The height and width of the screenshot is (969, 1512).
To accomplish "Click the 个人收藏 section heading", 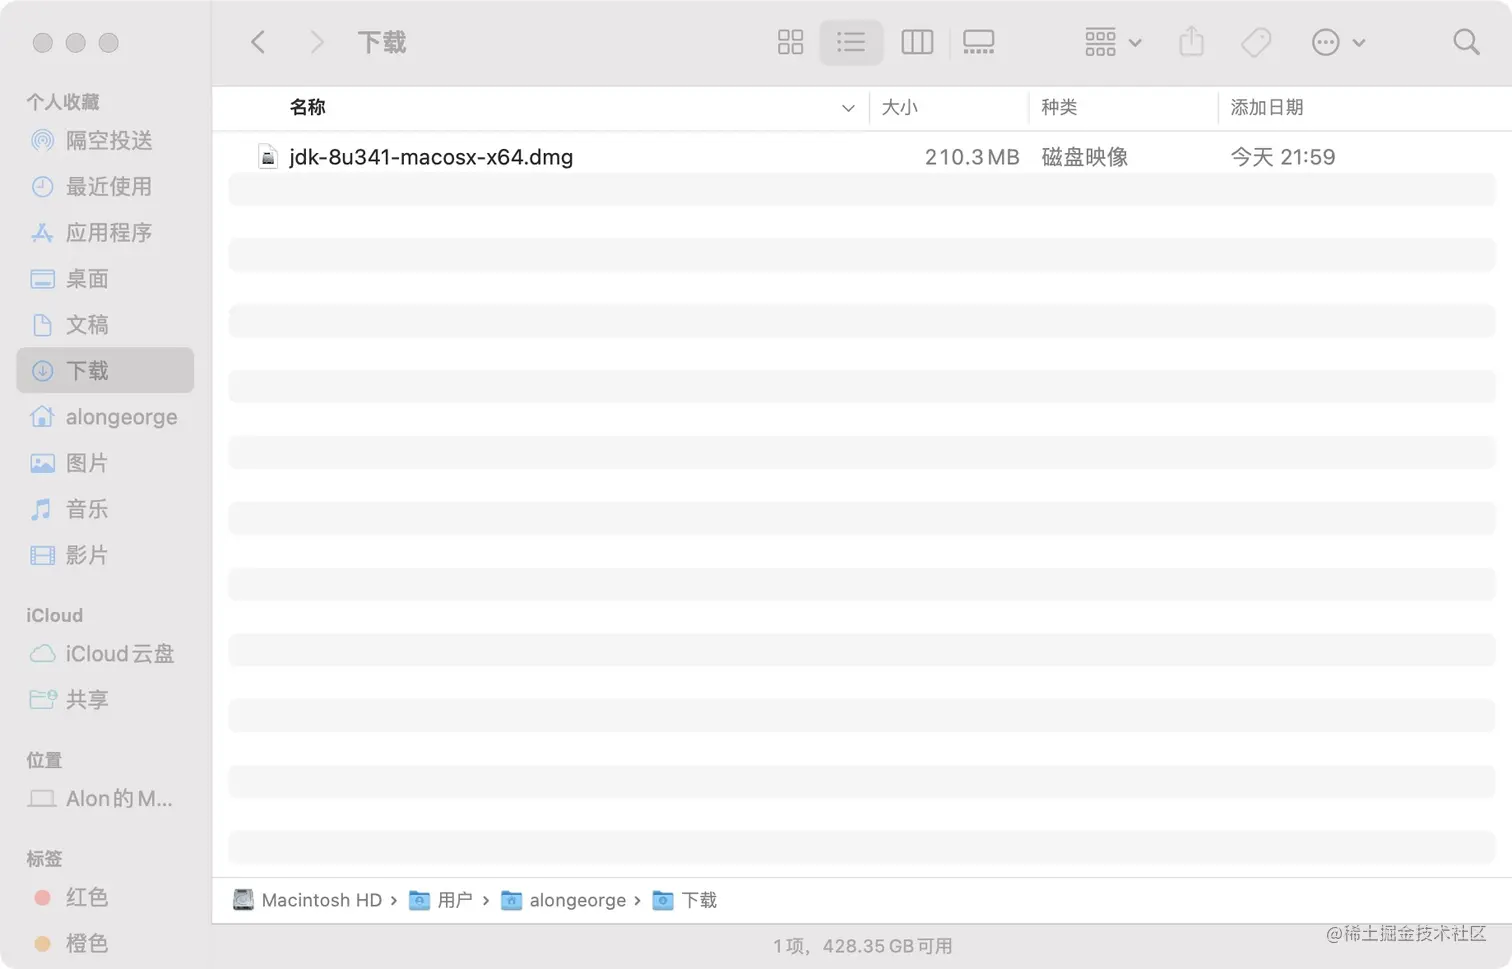I will coord(62,102).
